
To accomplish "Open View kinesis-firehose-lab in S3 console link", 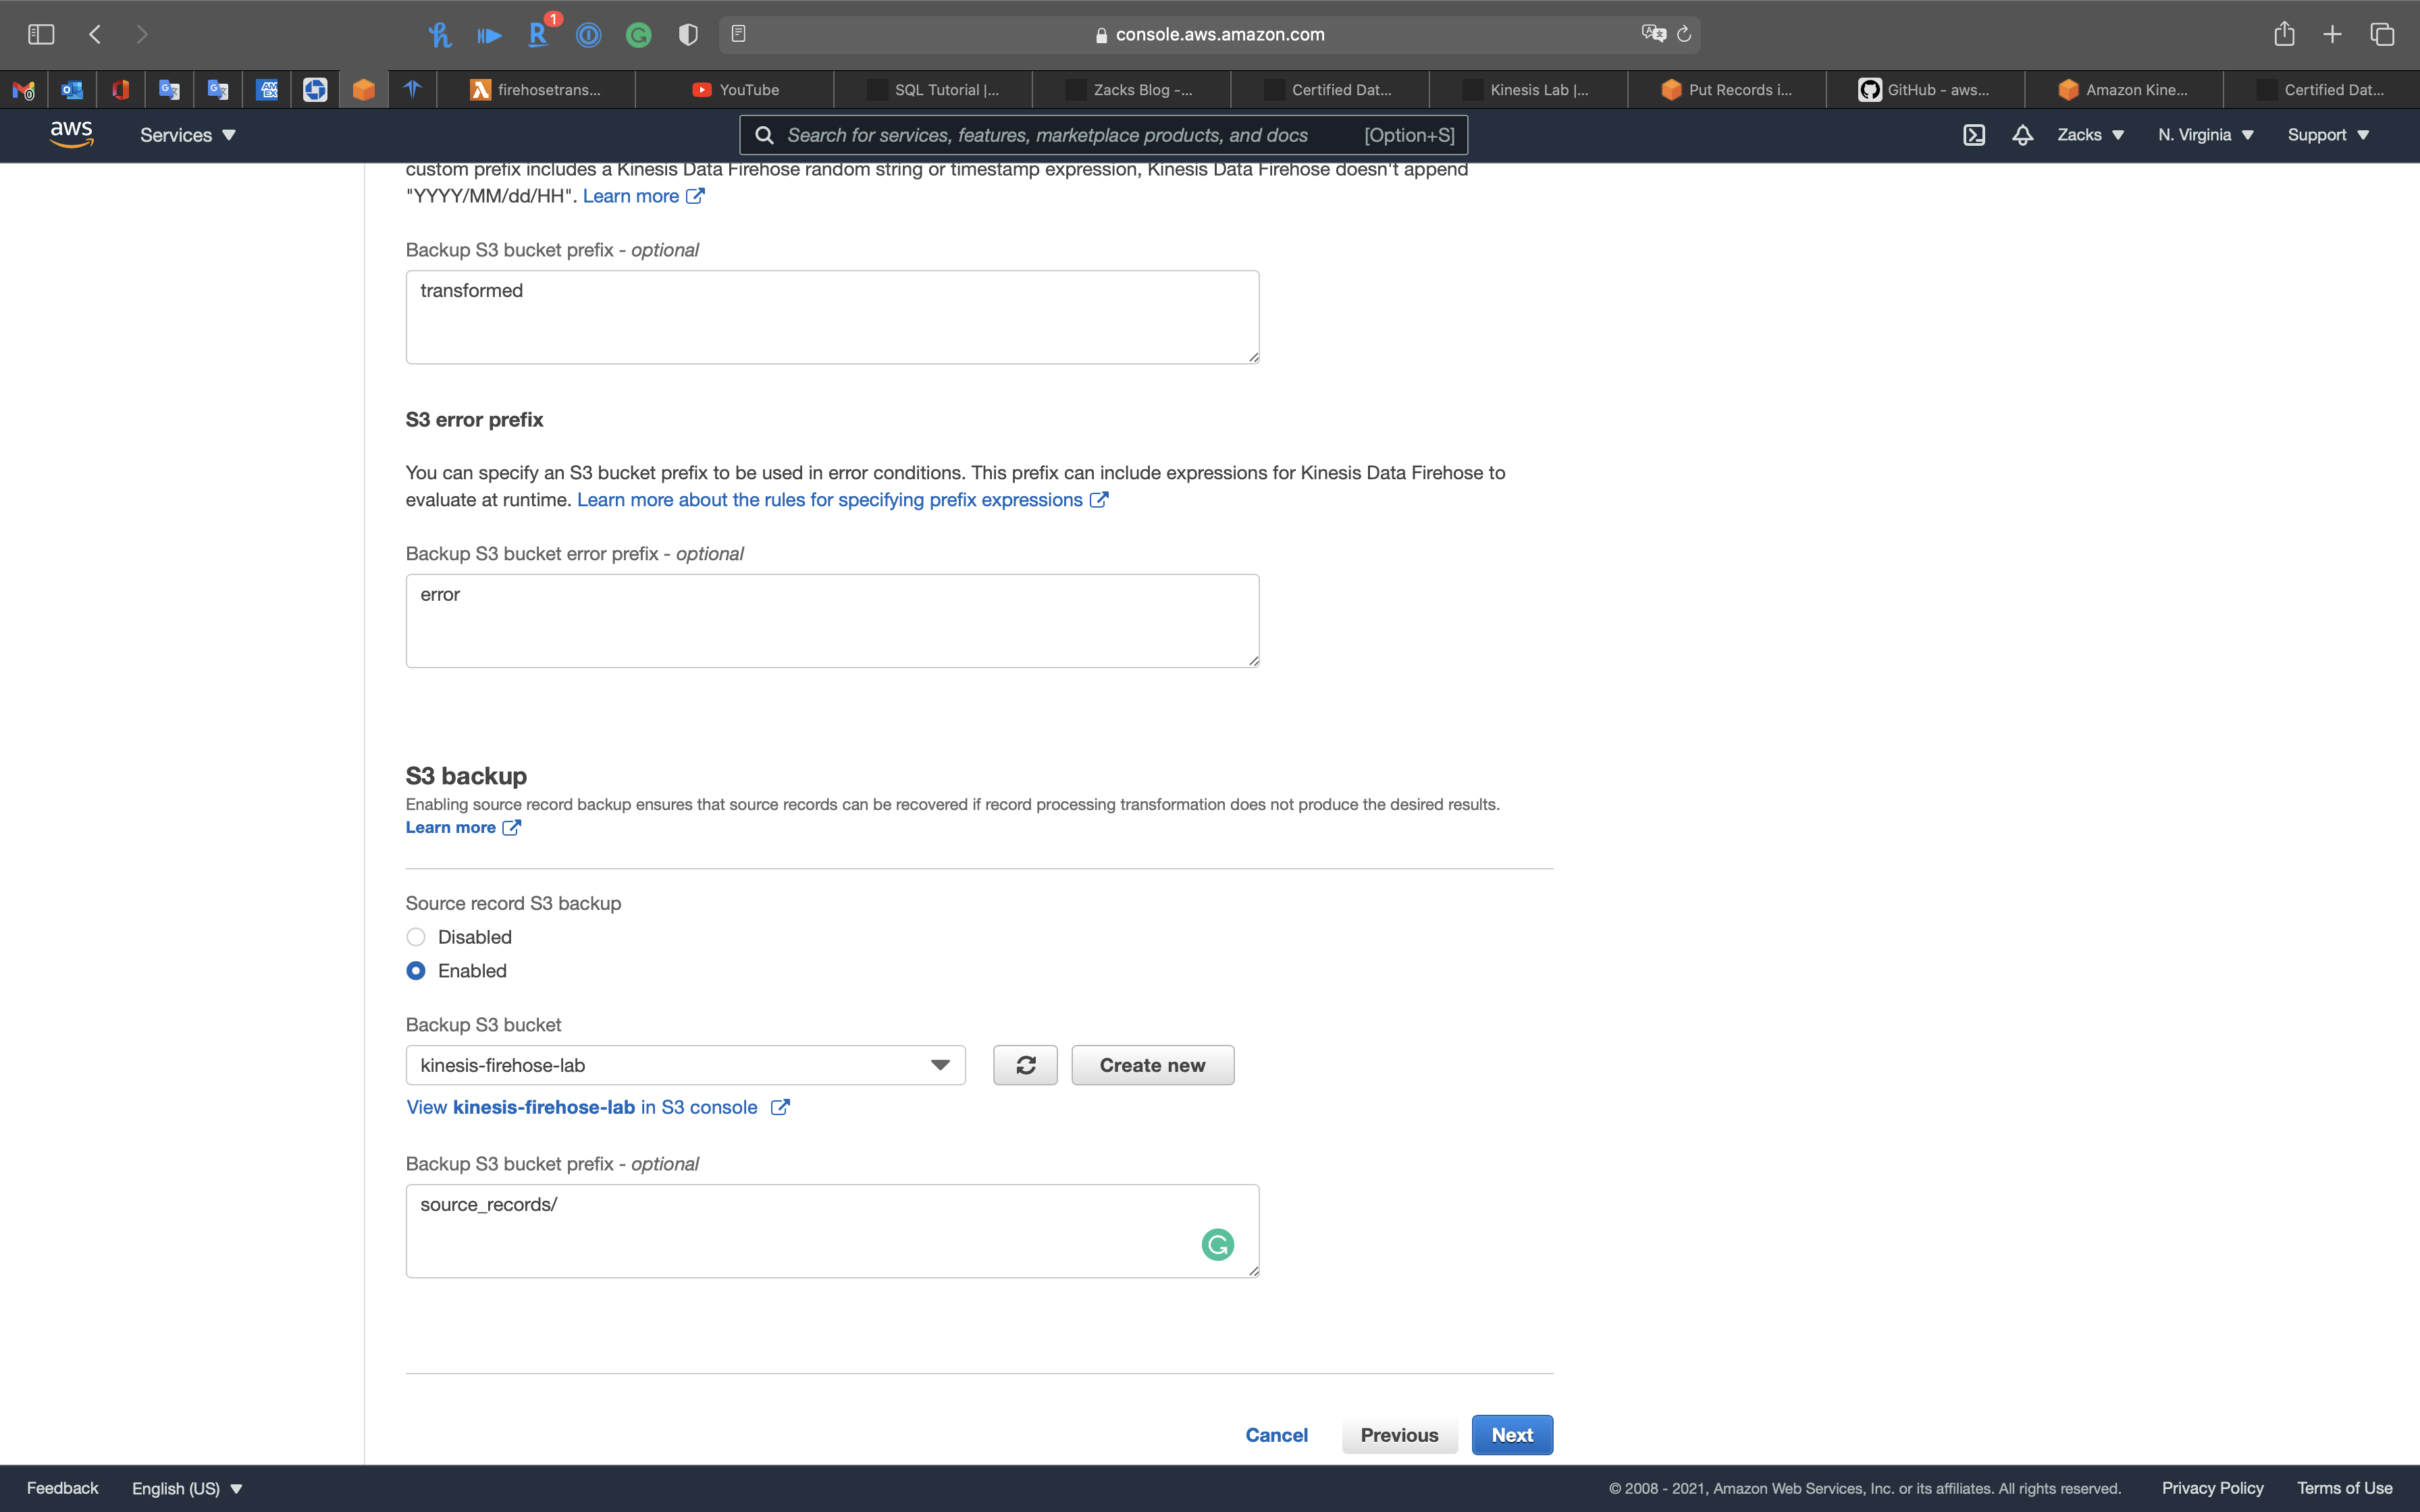I will (x=597, y=1107).
